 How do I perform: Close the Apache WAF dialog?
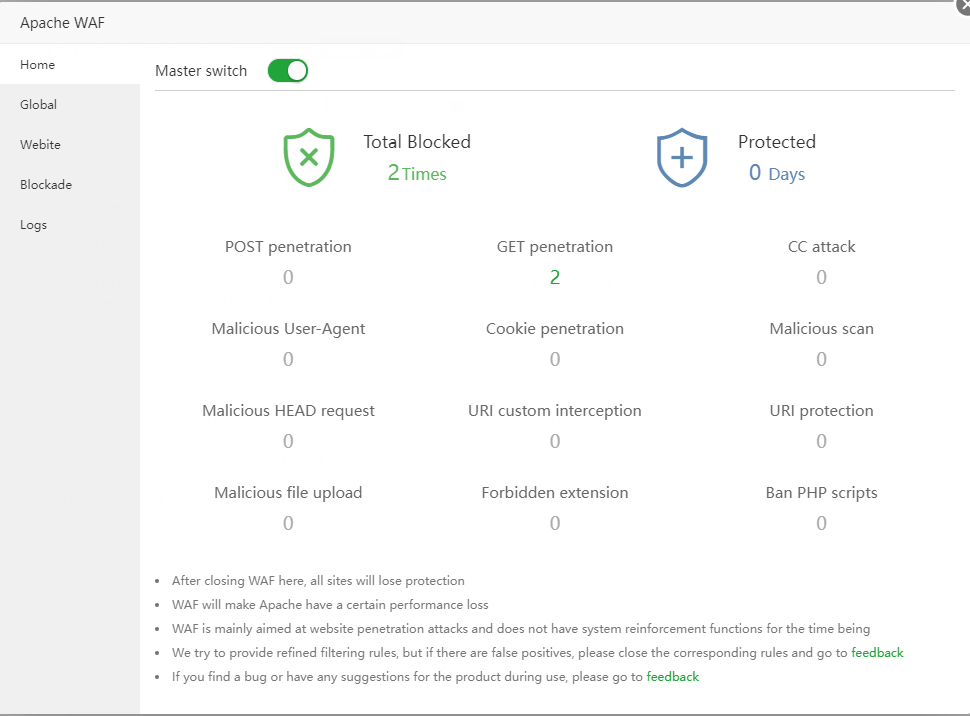(x=963, y=5)
